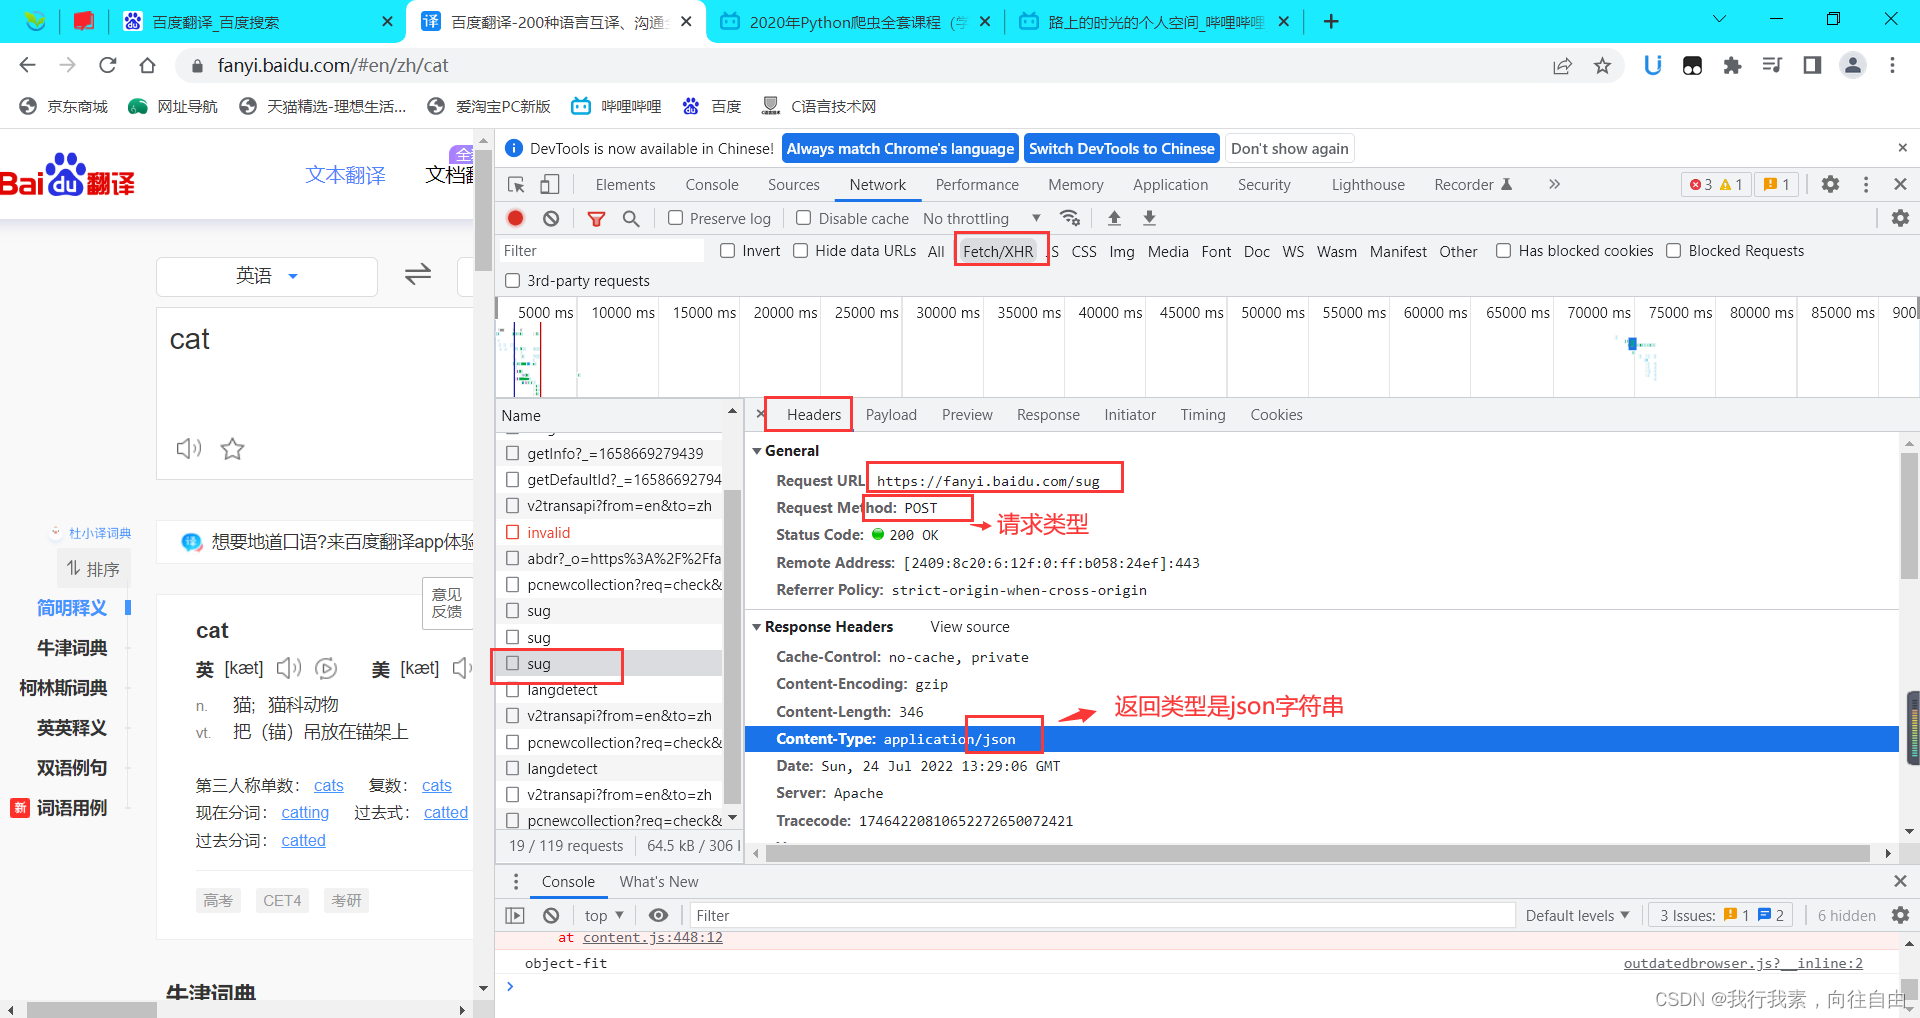Screen dimensions: 1920x1018
Task: Open Chrome extensions puzzle icon
Action: pyautogui.click(x=1732, y=65)
